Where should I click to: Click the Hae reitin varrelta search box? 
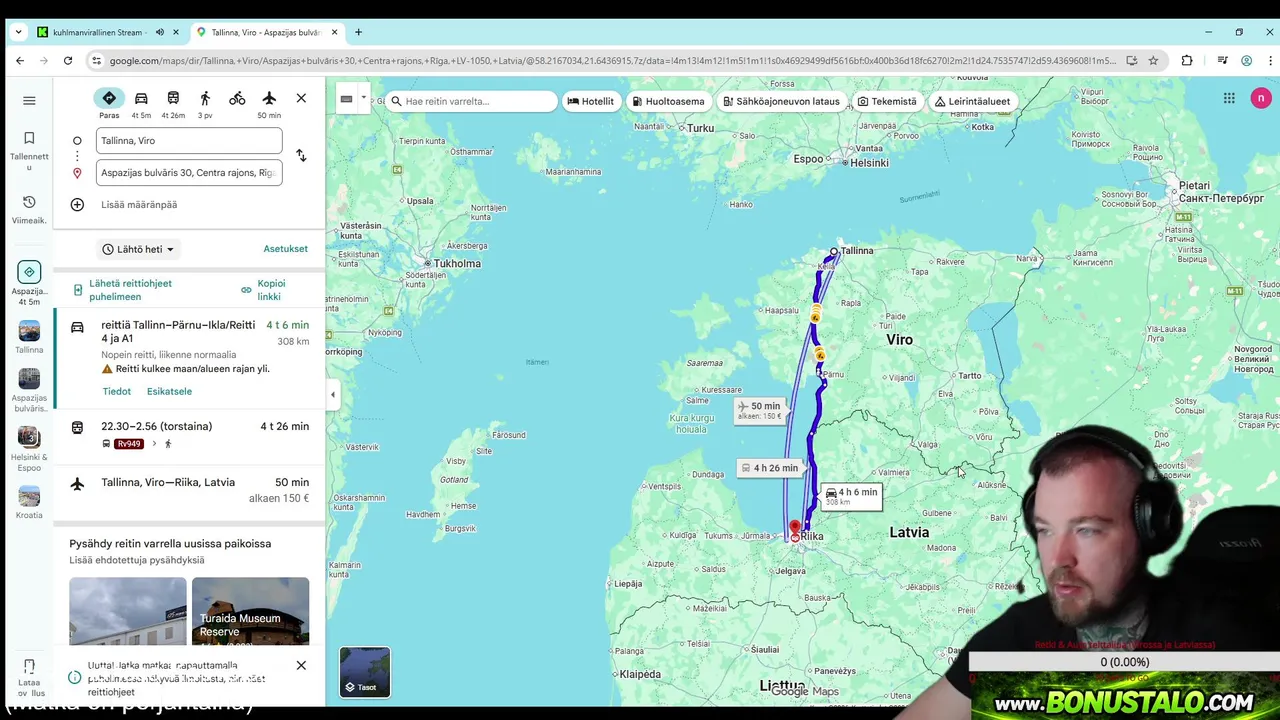coord(471,101)
